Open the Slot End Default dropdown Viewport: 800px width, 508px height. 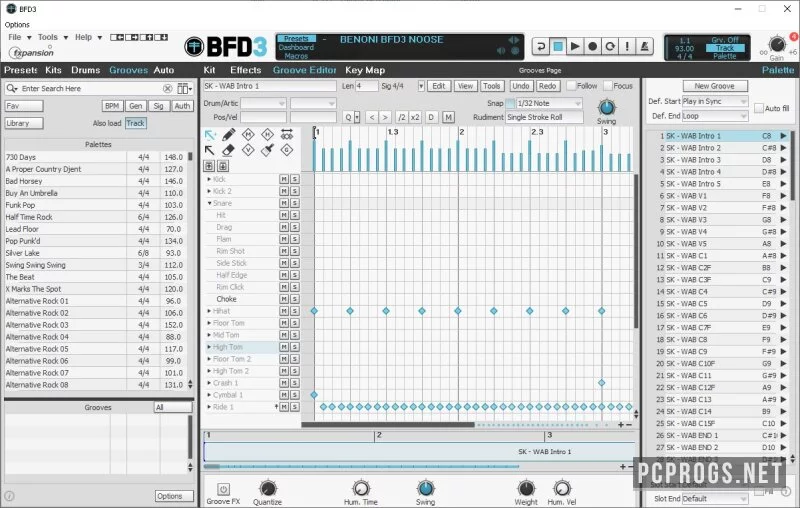(715, 498)
